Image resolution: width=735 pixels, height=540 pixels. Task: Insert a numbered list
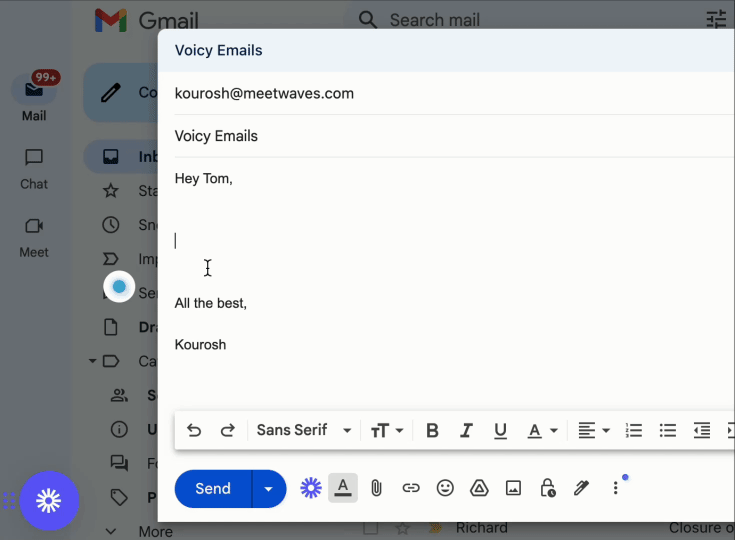(x=634, y=430)
